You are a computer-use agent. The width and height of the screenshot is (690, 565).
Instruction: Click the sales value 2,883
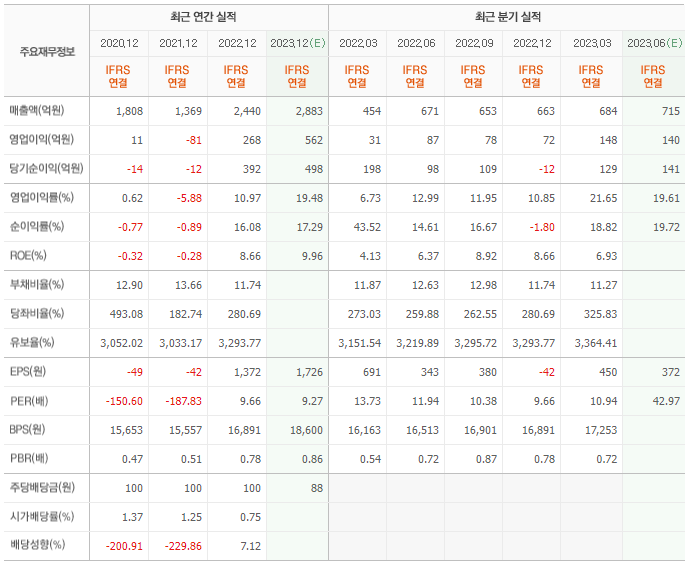pyautogui.click(x=309, y=111)
